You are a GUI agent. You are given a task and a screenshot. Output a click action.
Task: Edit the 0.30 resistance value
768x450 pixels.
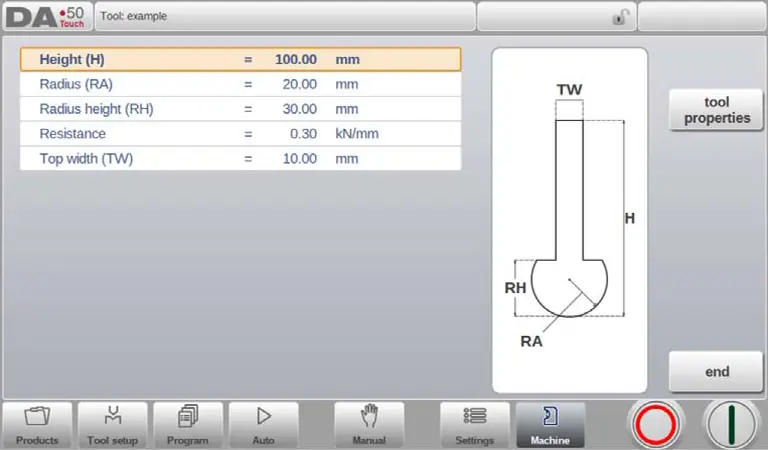click(303, 134)
